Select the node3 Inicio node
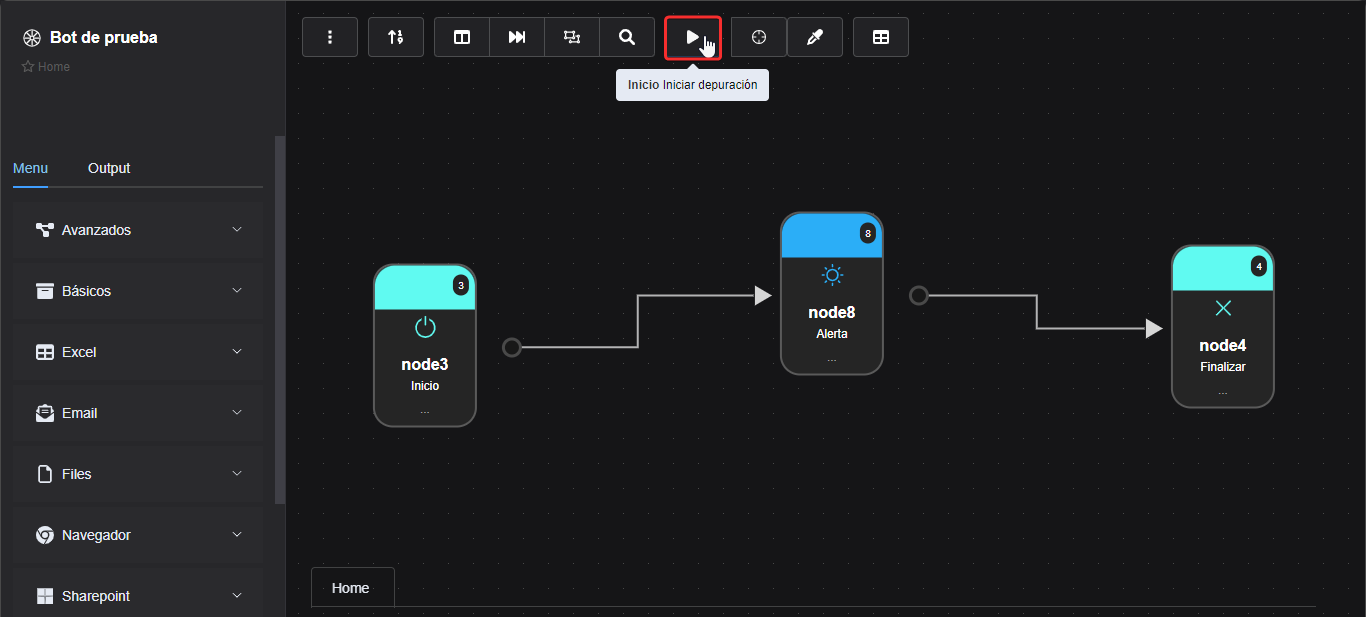 pyautogui.click(x=425, y=346)
